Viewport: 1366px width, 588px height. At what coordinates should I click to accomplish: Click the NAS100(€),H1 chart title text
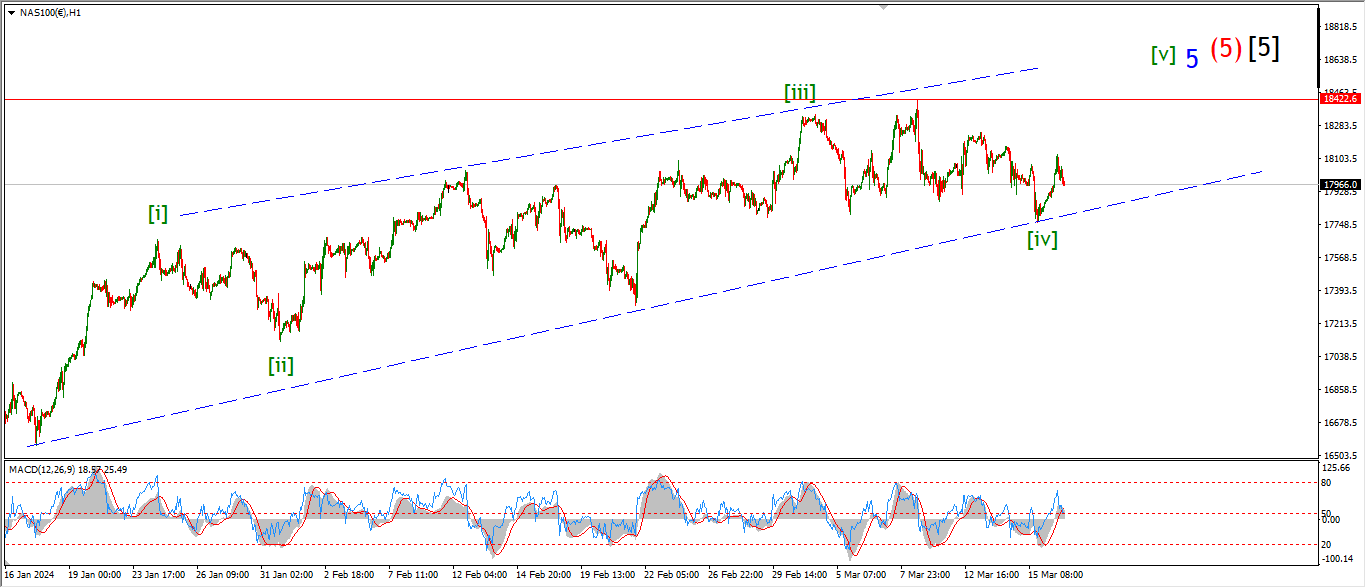click(49, 14)
